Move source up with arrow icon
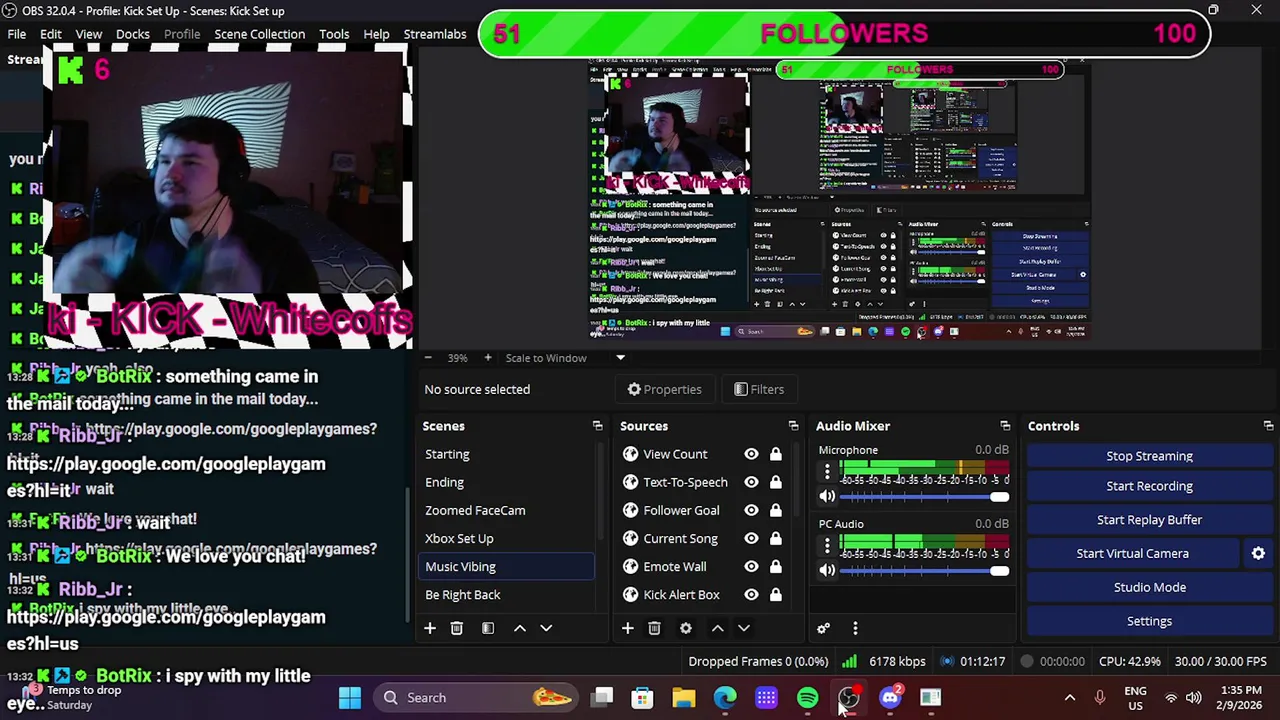 coord(717,628)
